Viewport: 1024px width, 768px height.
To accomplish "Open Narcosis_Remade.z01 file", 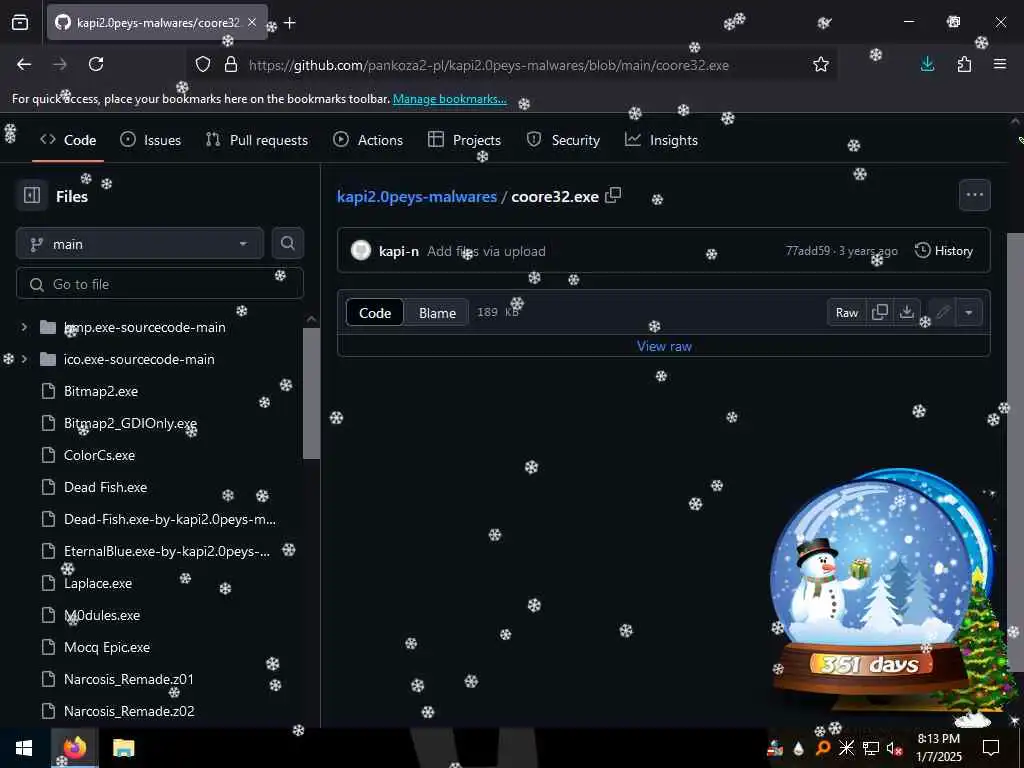I will (x=129, y=679).
